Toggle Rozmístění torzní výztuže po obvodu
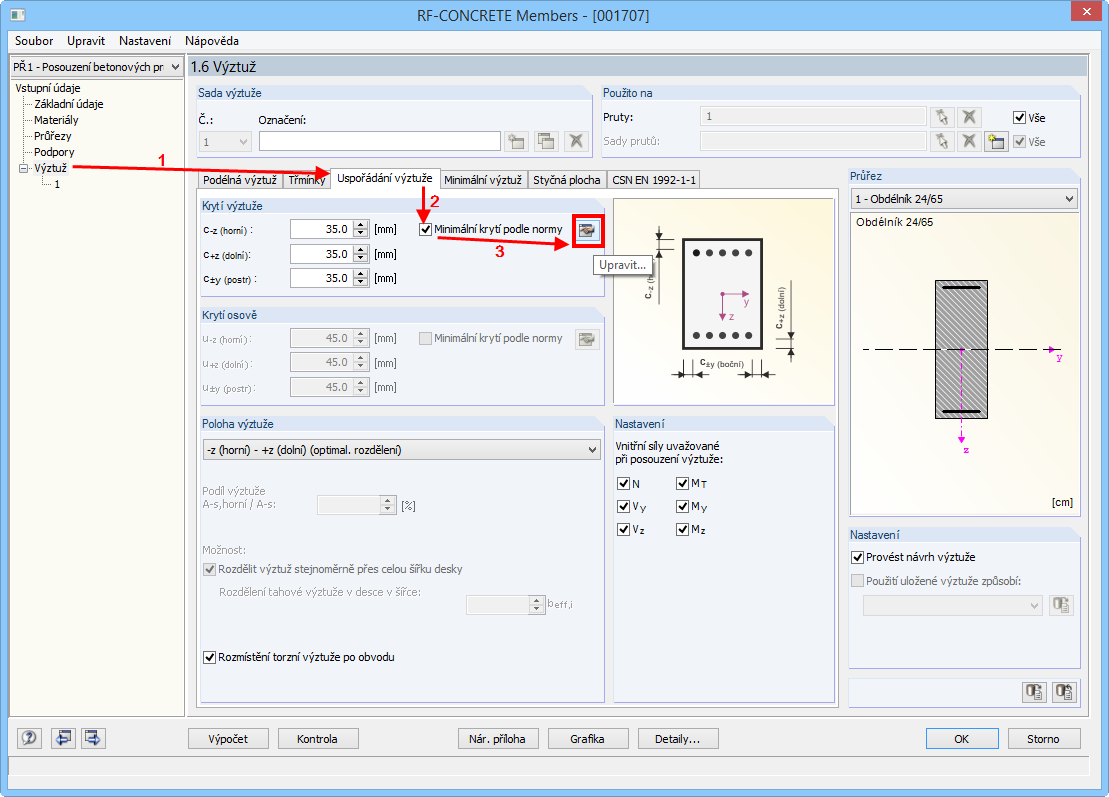Image resolution: width=1109 pixels, height=797 pixels. click(209, 658)
